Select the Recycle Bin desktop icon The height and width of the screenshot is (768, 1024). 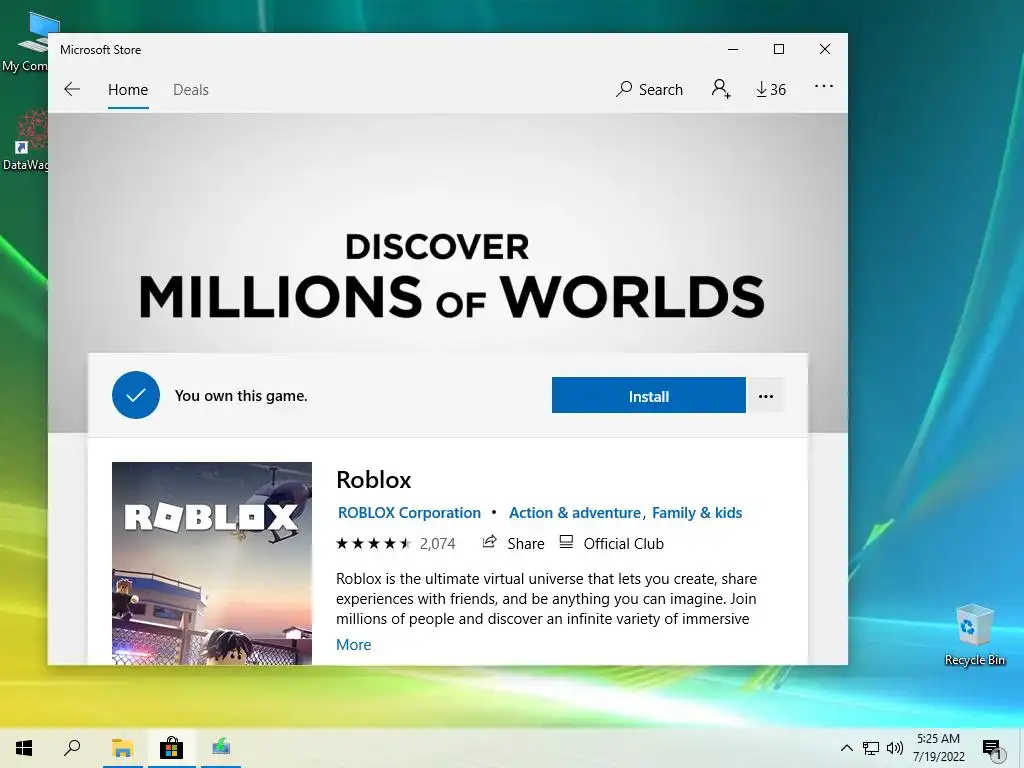coord(974,635)
